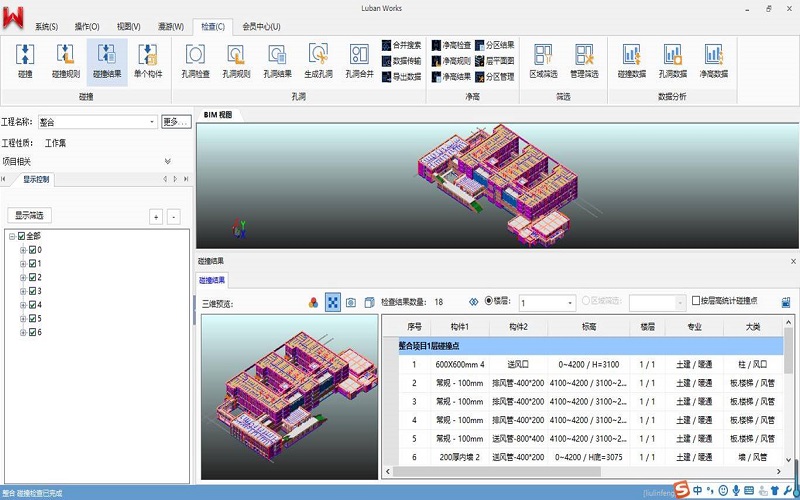Click the 显示筛选 button

click(x=30, y=215)
